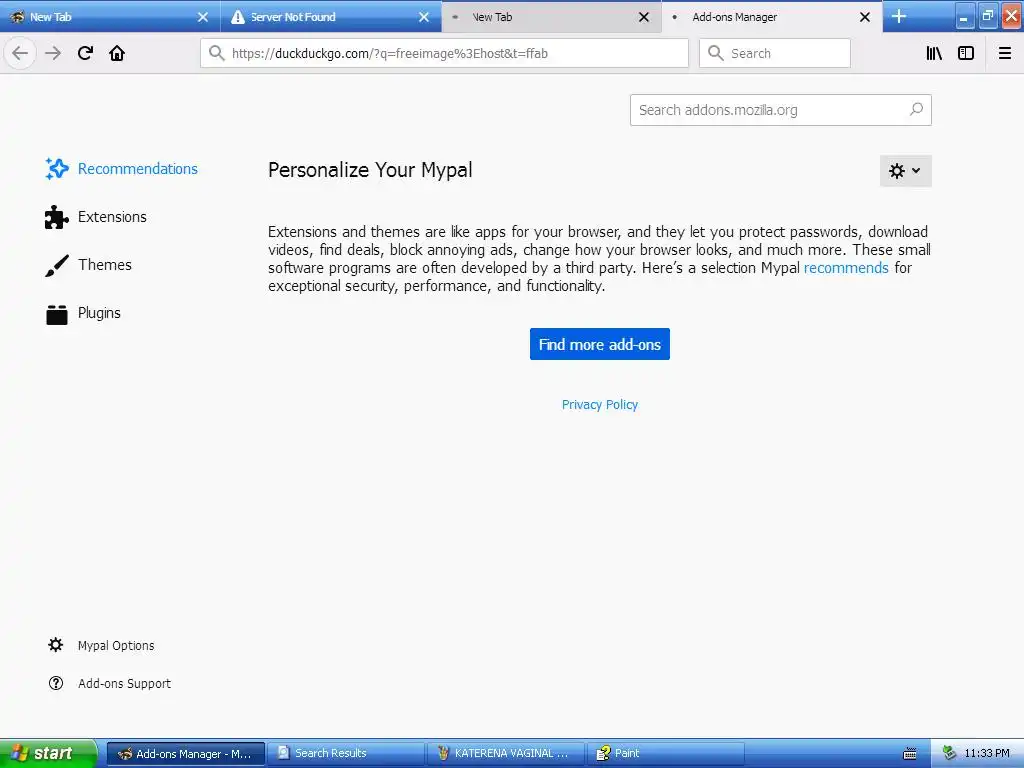This screenshot has height=768, width=1024.
Task: Open Mypal Options
Action: point(101,645)
